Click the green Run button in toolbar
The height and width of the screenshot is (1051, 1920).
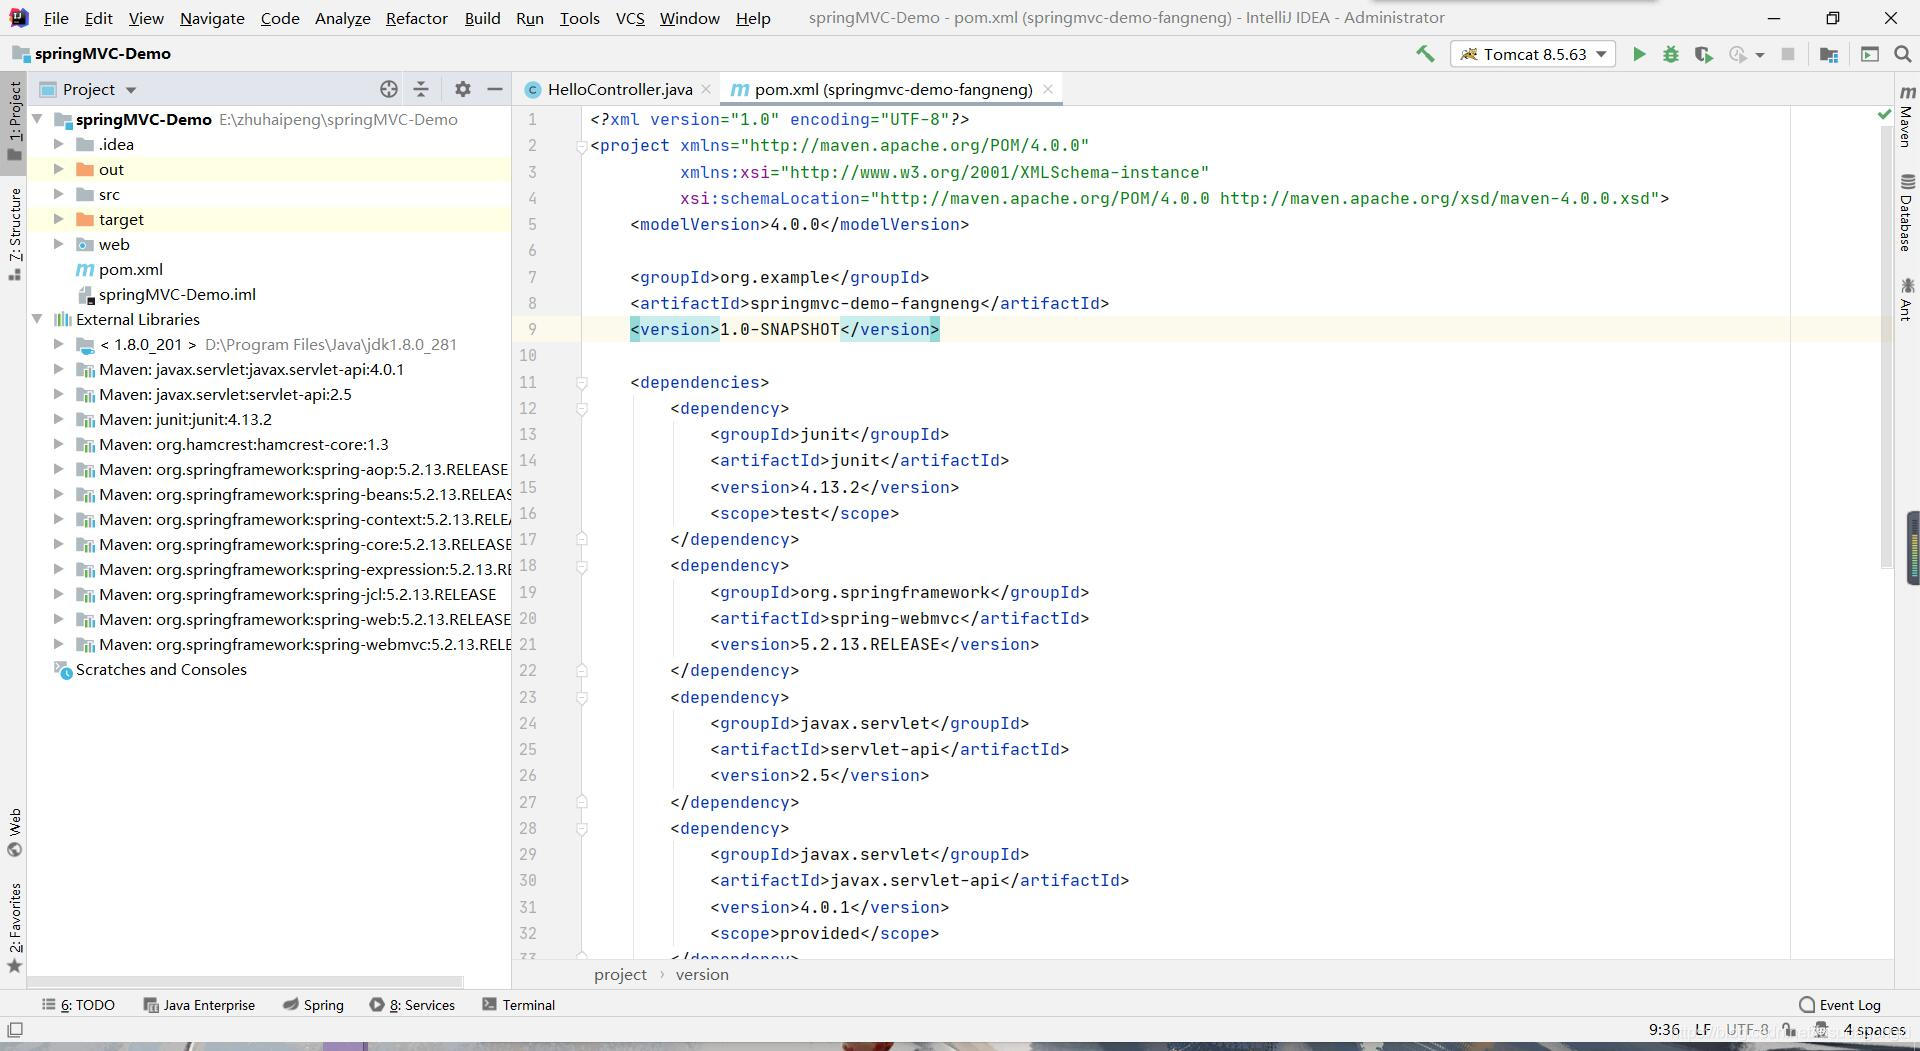[1638, 55]
